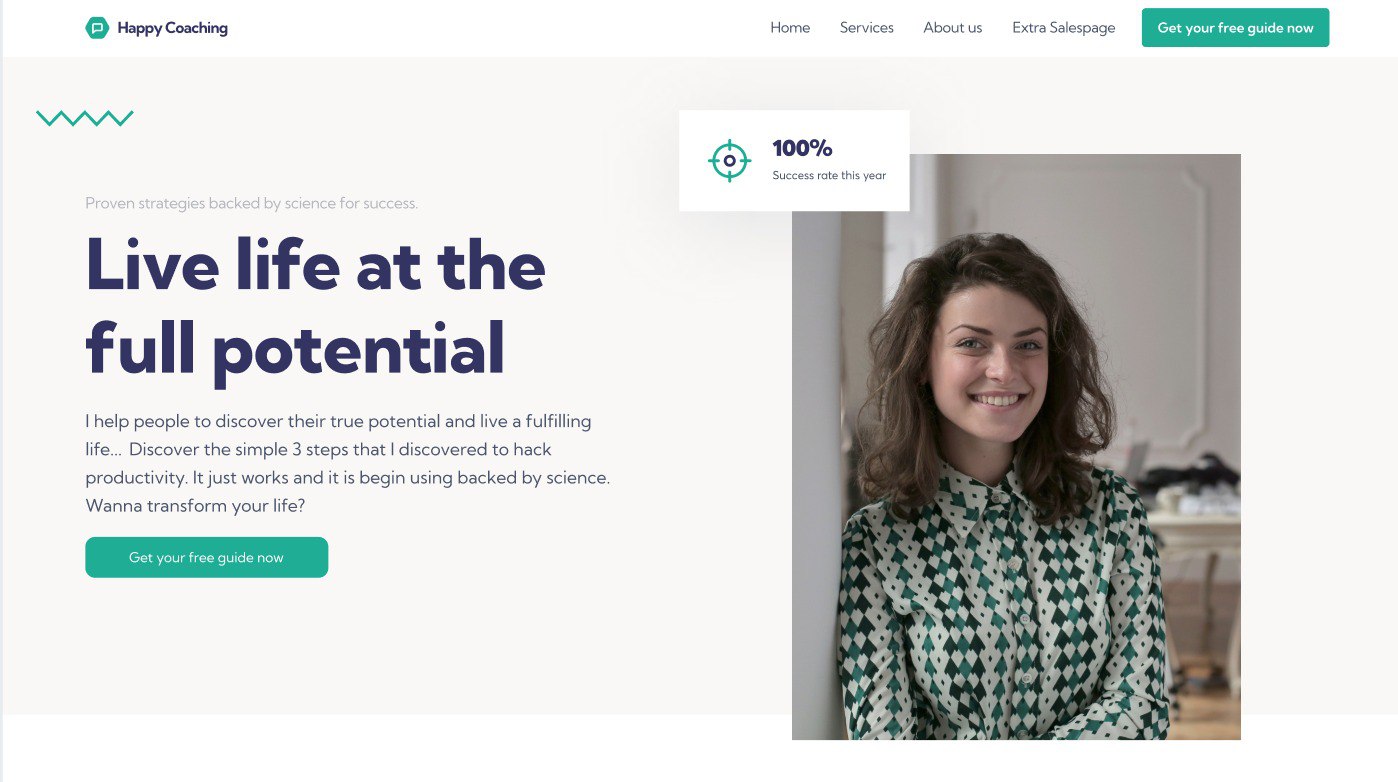Click the headline line Live life at the

[316, 265]
